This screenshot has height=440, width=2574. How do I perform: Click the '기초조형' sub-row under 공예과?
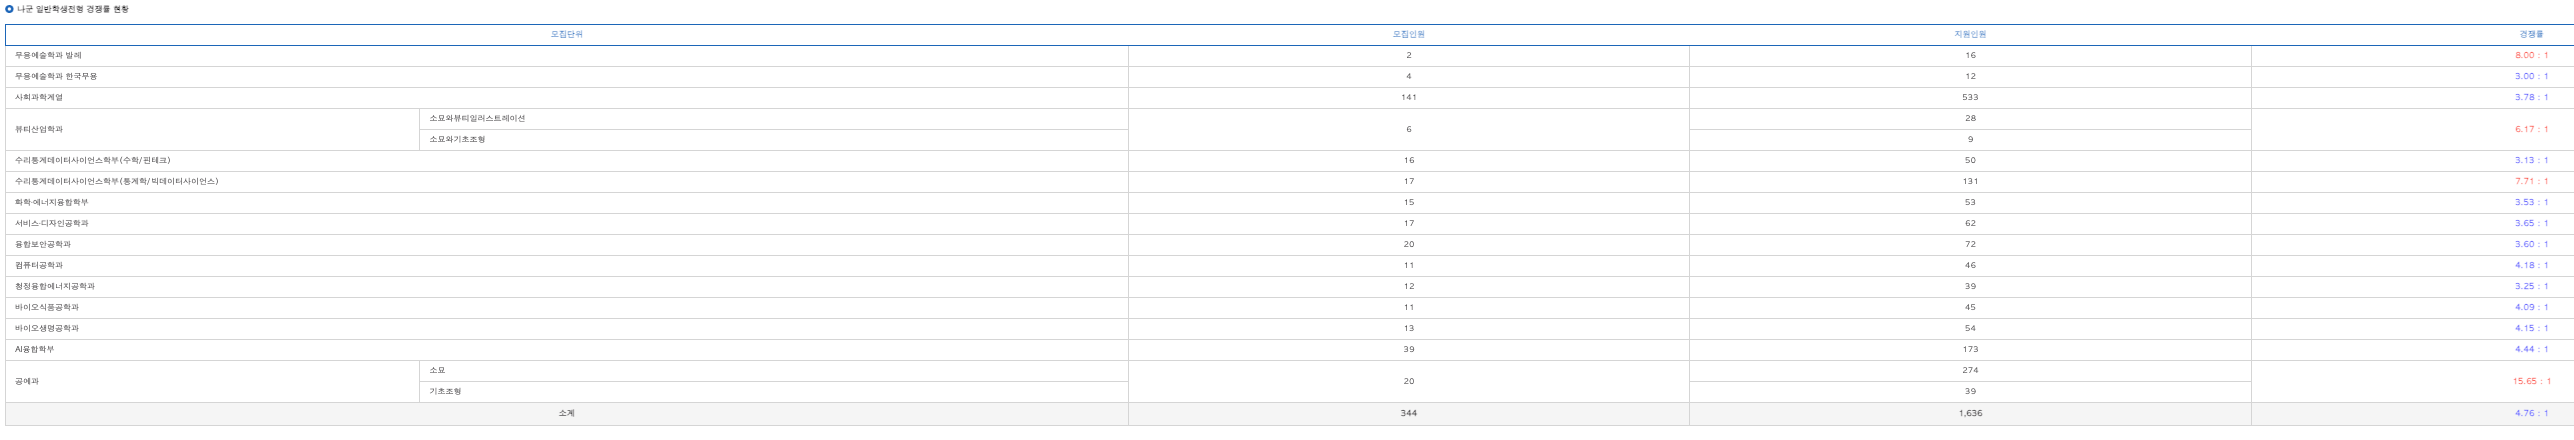(x=445, y=391)
